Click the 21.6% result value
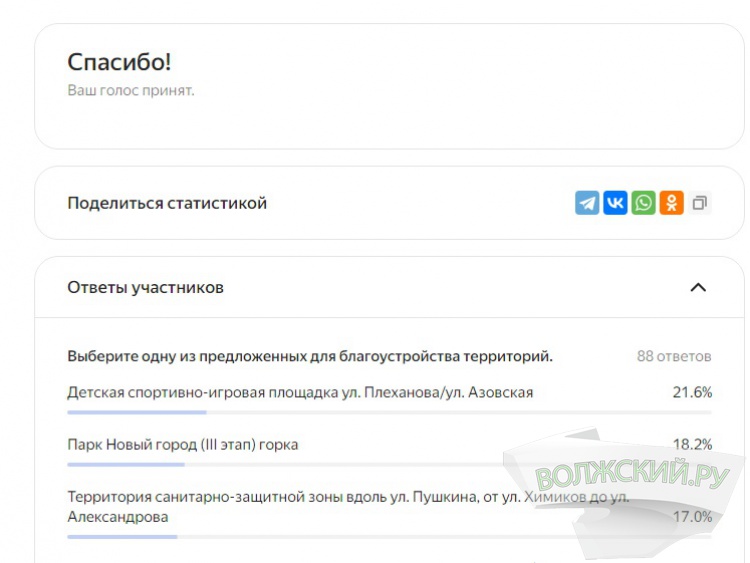The image size is (750, 563). click(692, 392)
